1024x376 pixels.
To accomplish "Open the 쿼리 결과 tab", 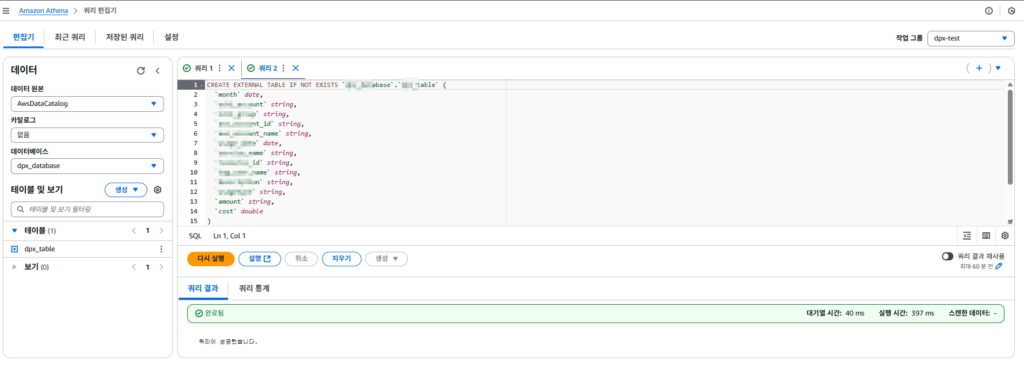I will click(203, 288).
